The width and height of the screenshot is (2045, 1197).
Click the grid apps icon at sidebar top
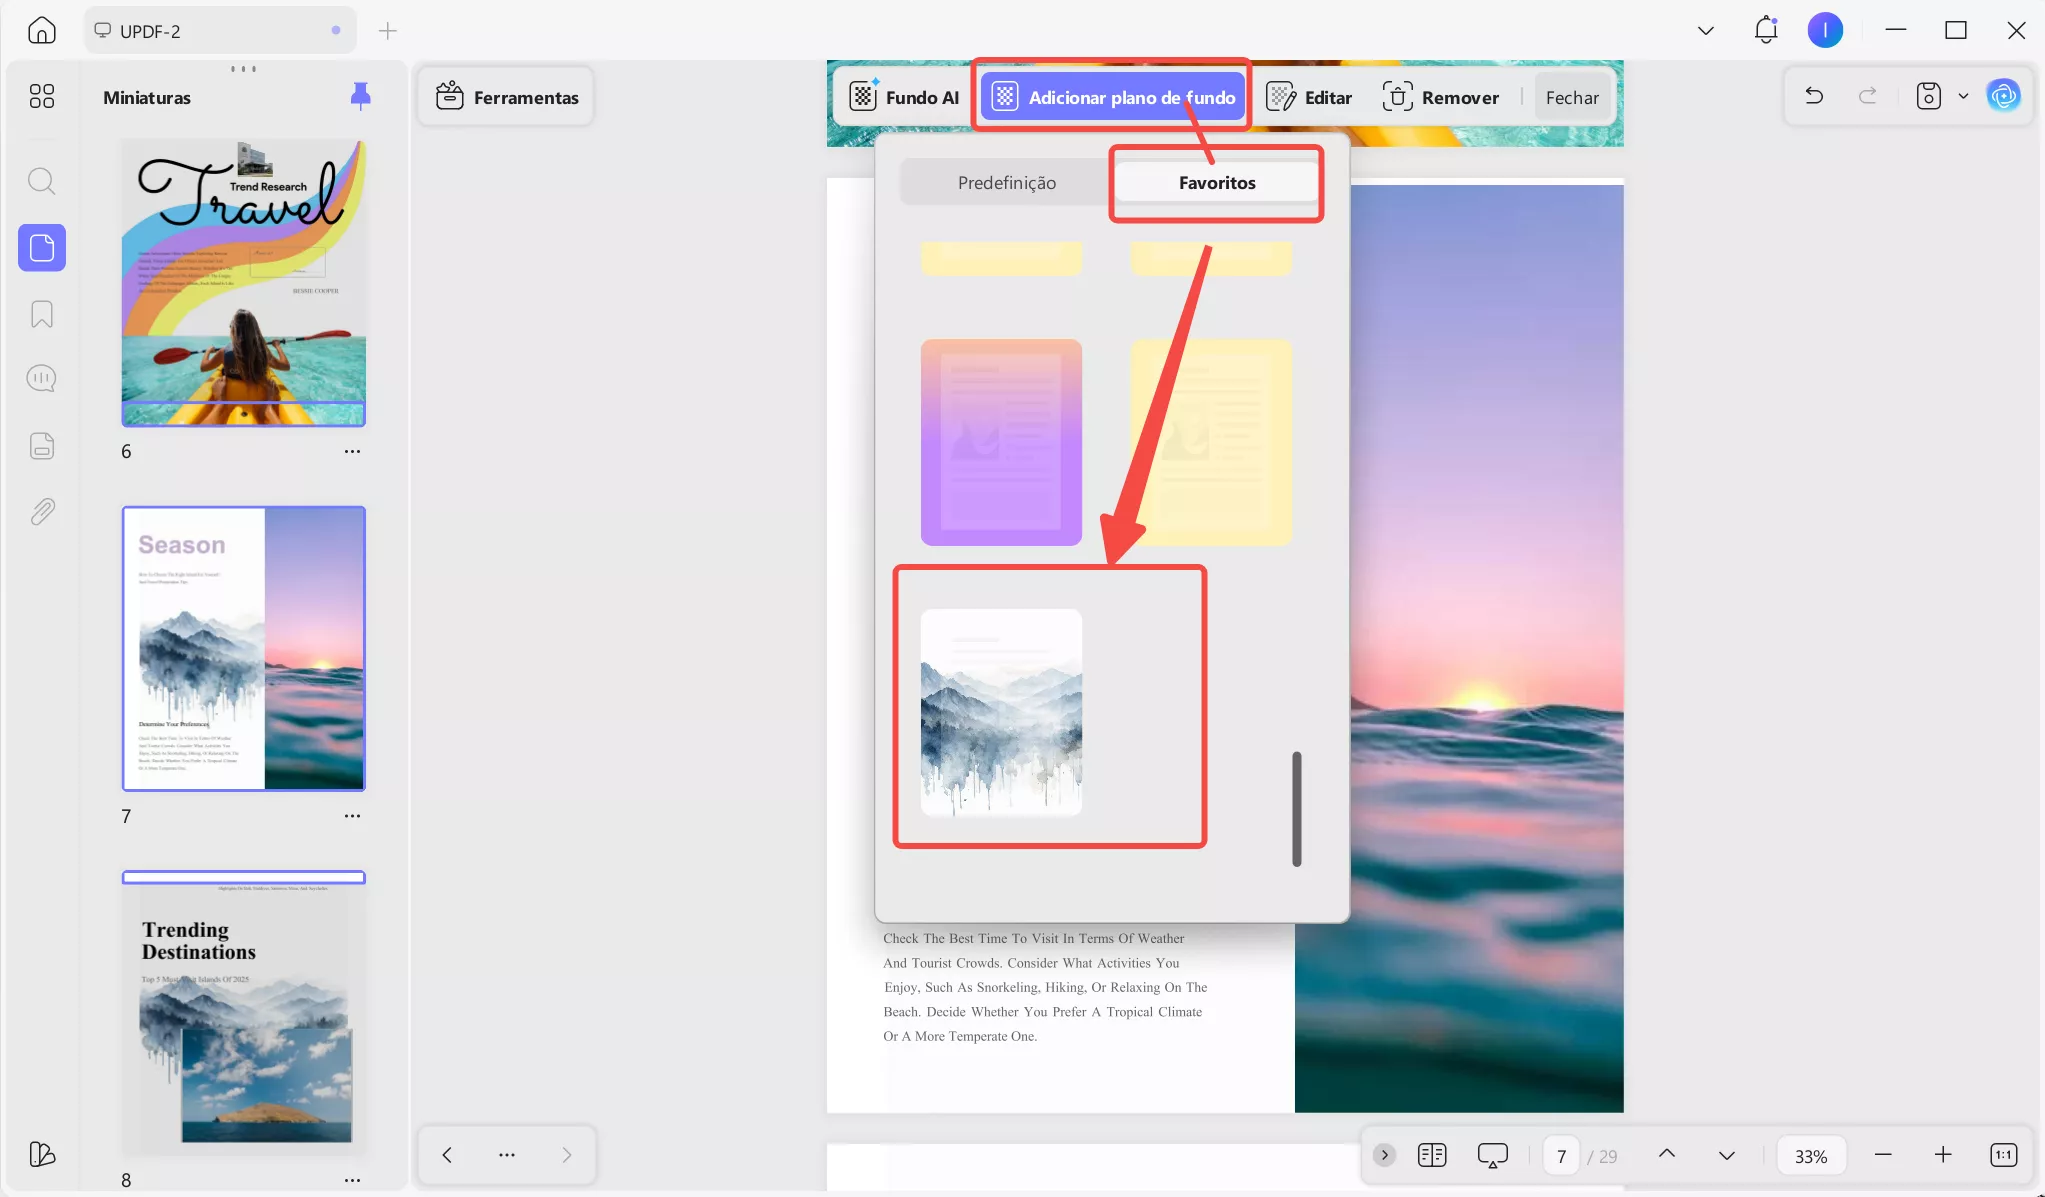[x=41, y=96]
